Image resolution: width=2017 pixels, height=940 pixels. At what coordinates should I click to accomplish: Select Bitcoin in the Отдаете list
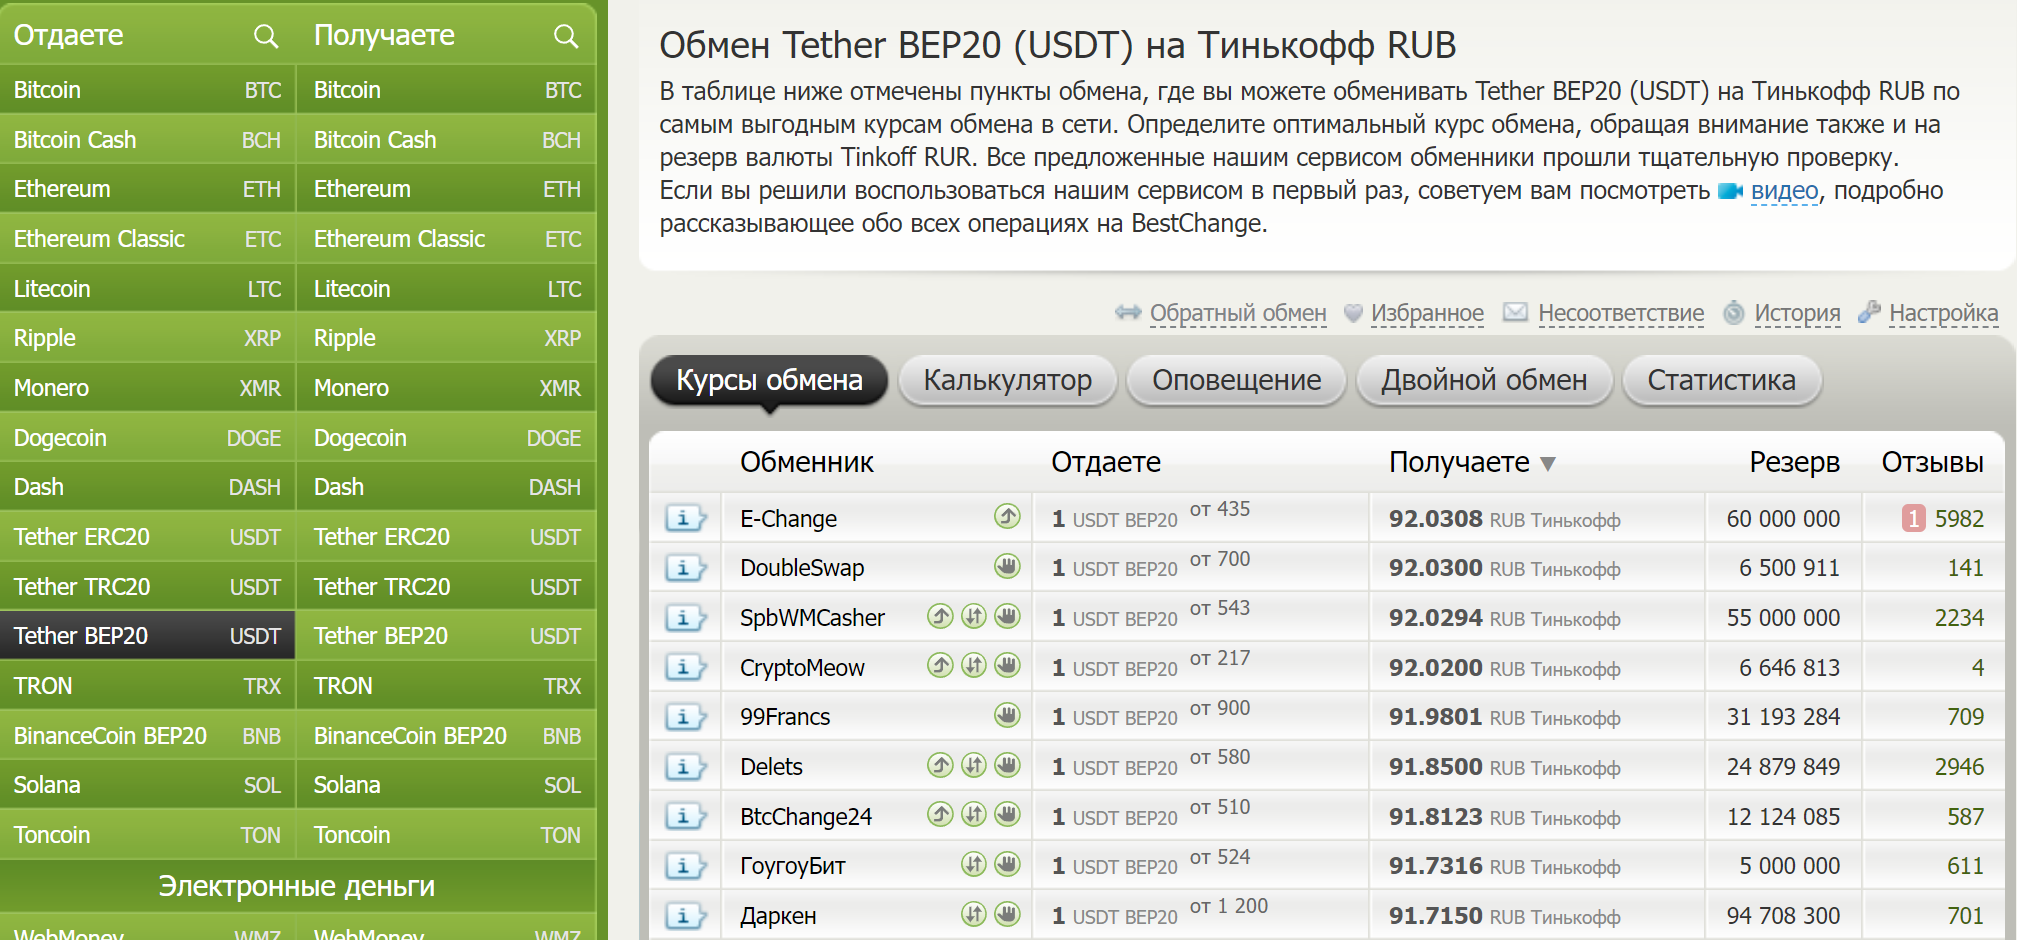[x=147, y=90]
